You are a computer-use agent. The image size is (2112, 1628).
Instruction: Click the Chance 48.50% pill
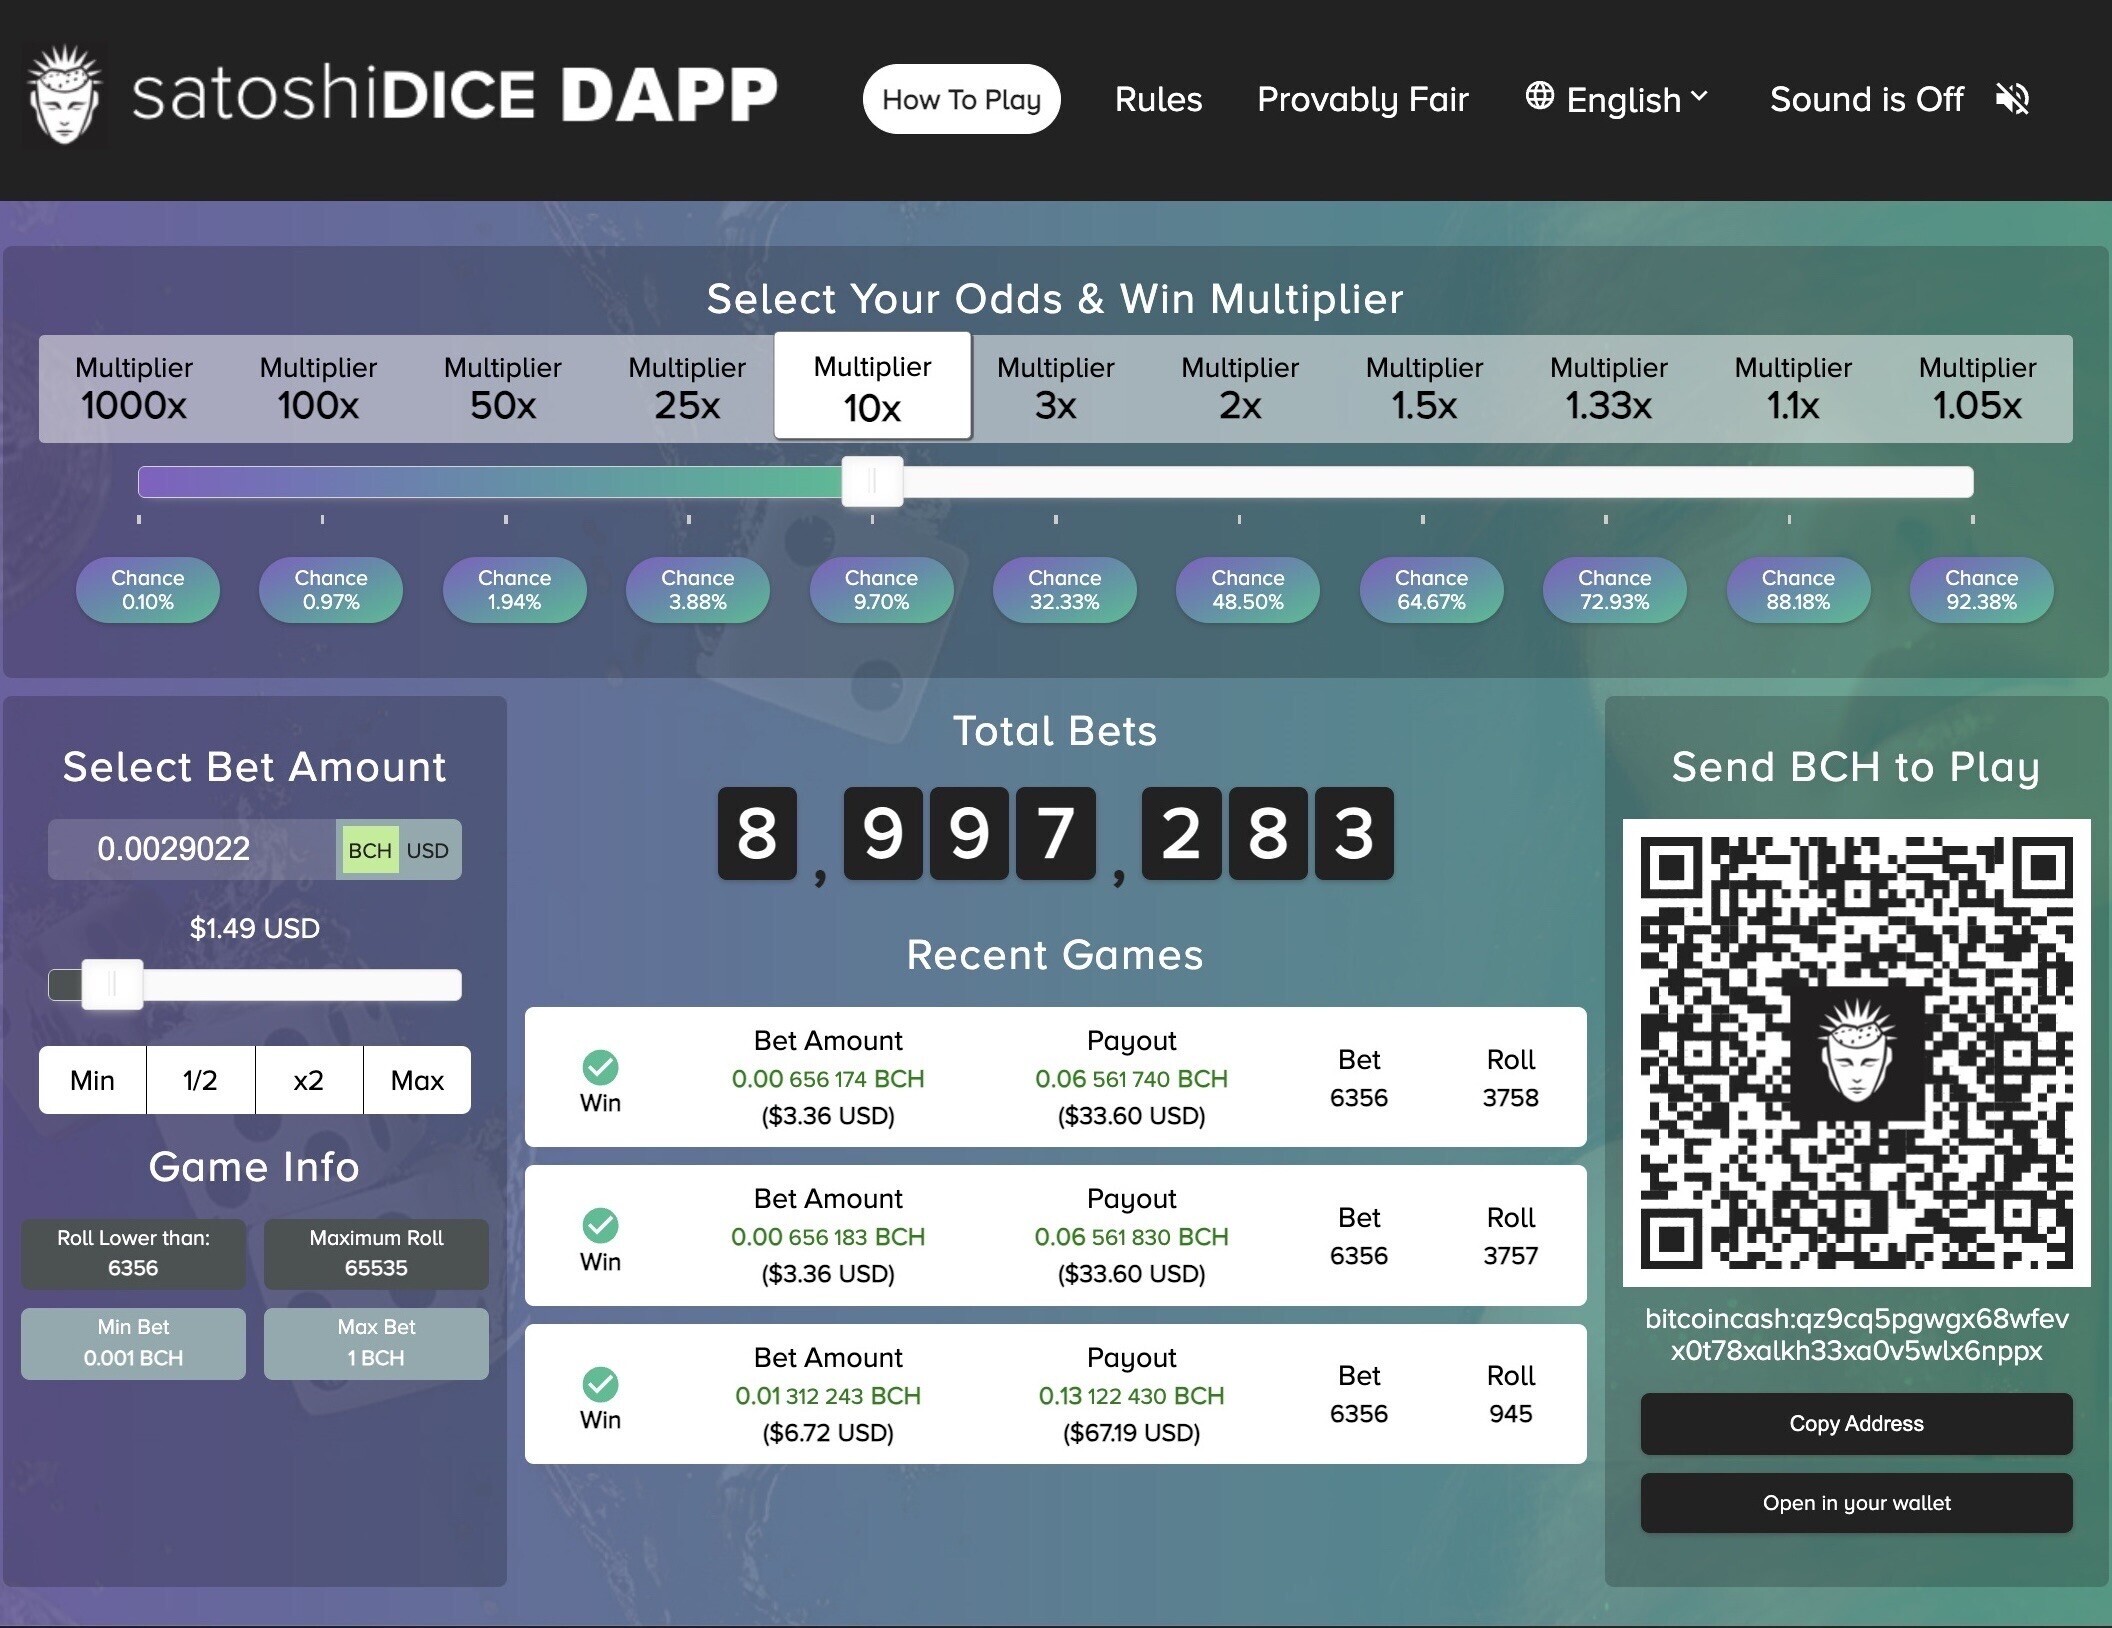[1248, 590]
